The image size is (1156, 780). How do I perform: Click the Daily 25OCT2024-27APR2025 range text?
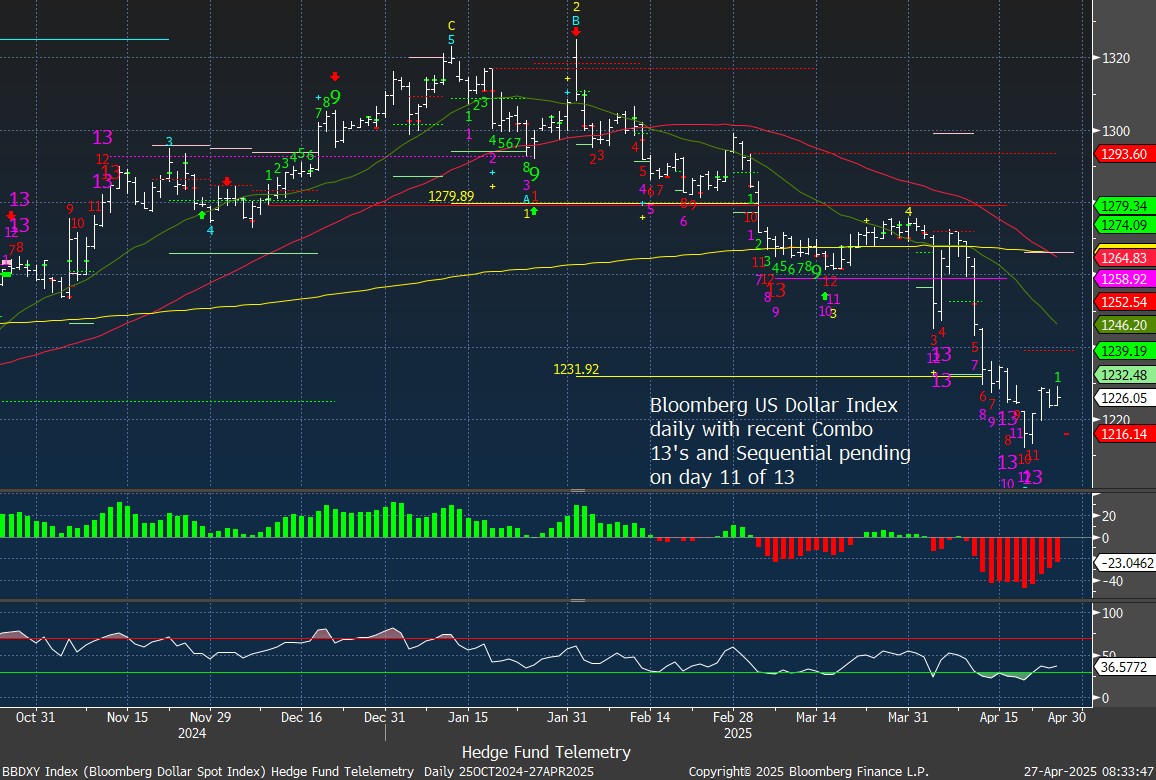point(509,771)
